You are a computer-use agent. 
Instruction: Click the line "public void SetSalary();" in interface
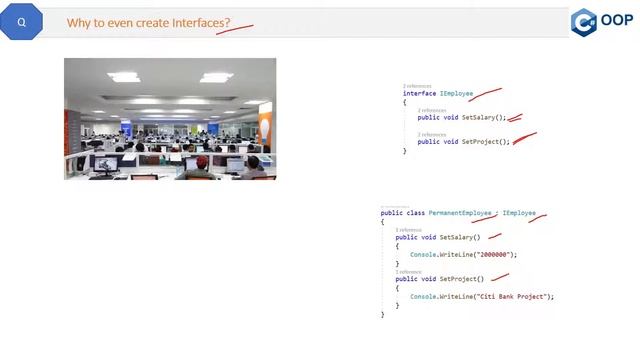462,118
